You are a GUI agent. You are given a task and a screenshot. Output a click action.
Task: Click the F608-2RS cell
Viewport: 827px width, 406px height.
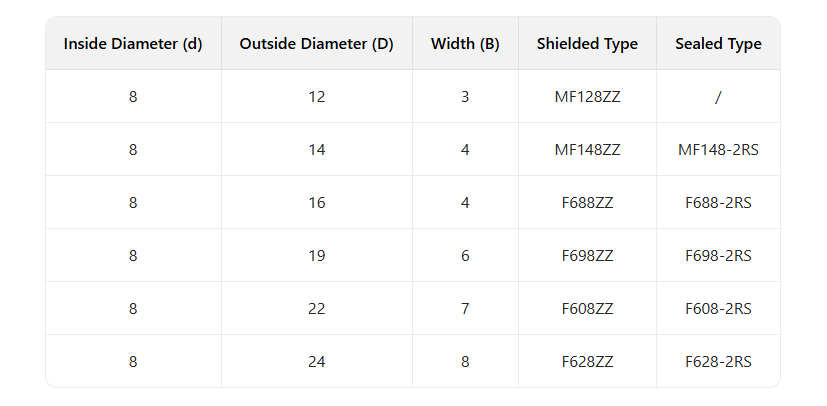[718, 309]
